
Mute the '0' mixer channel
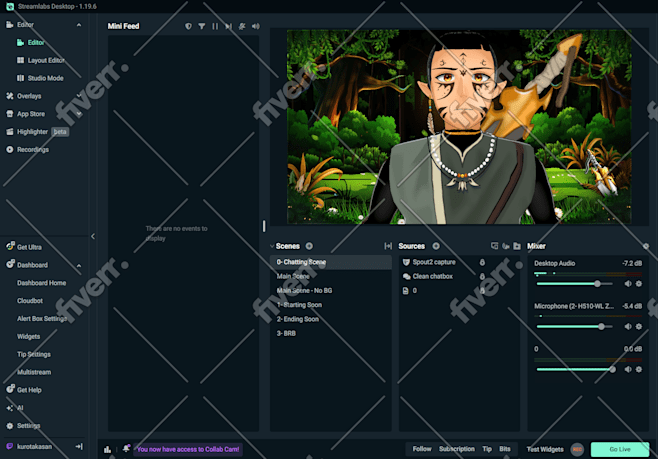coord(628,369)
